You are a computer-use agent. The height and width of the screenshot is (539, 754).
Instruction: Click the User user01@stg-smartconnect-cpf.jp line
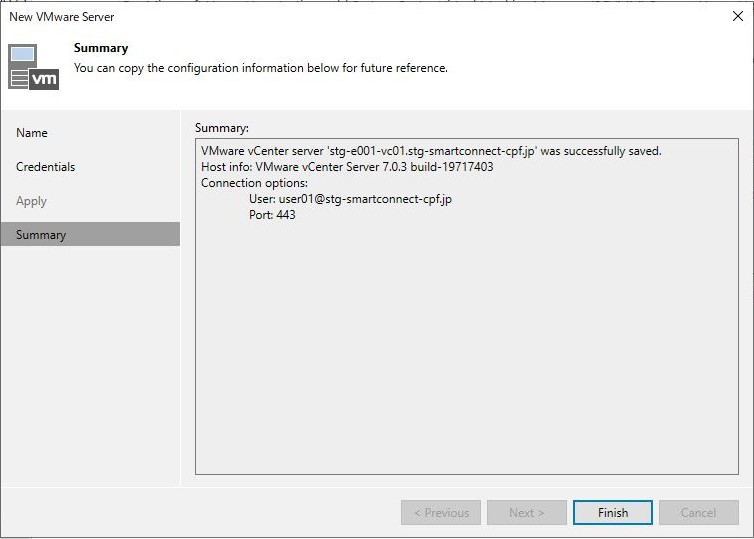(350, 199)
